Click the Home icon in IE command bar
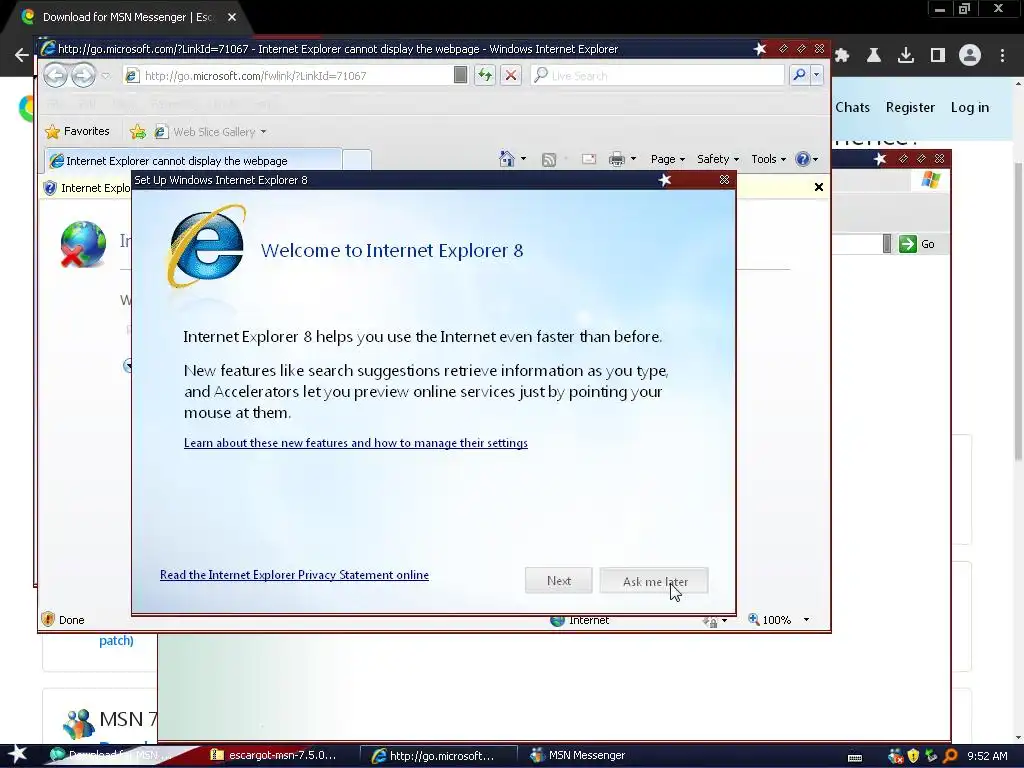The image size is (1024, 768). point(506,159)
